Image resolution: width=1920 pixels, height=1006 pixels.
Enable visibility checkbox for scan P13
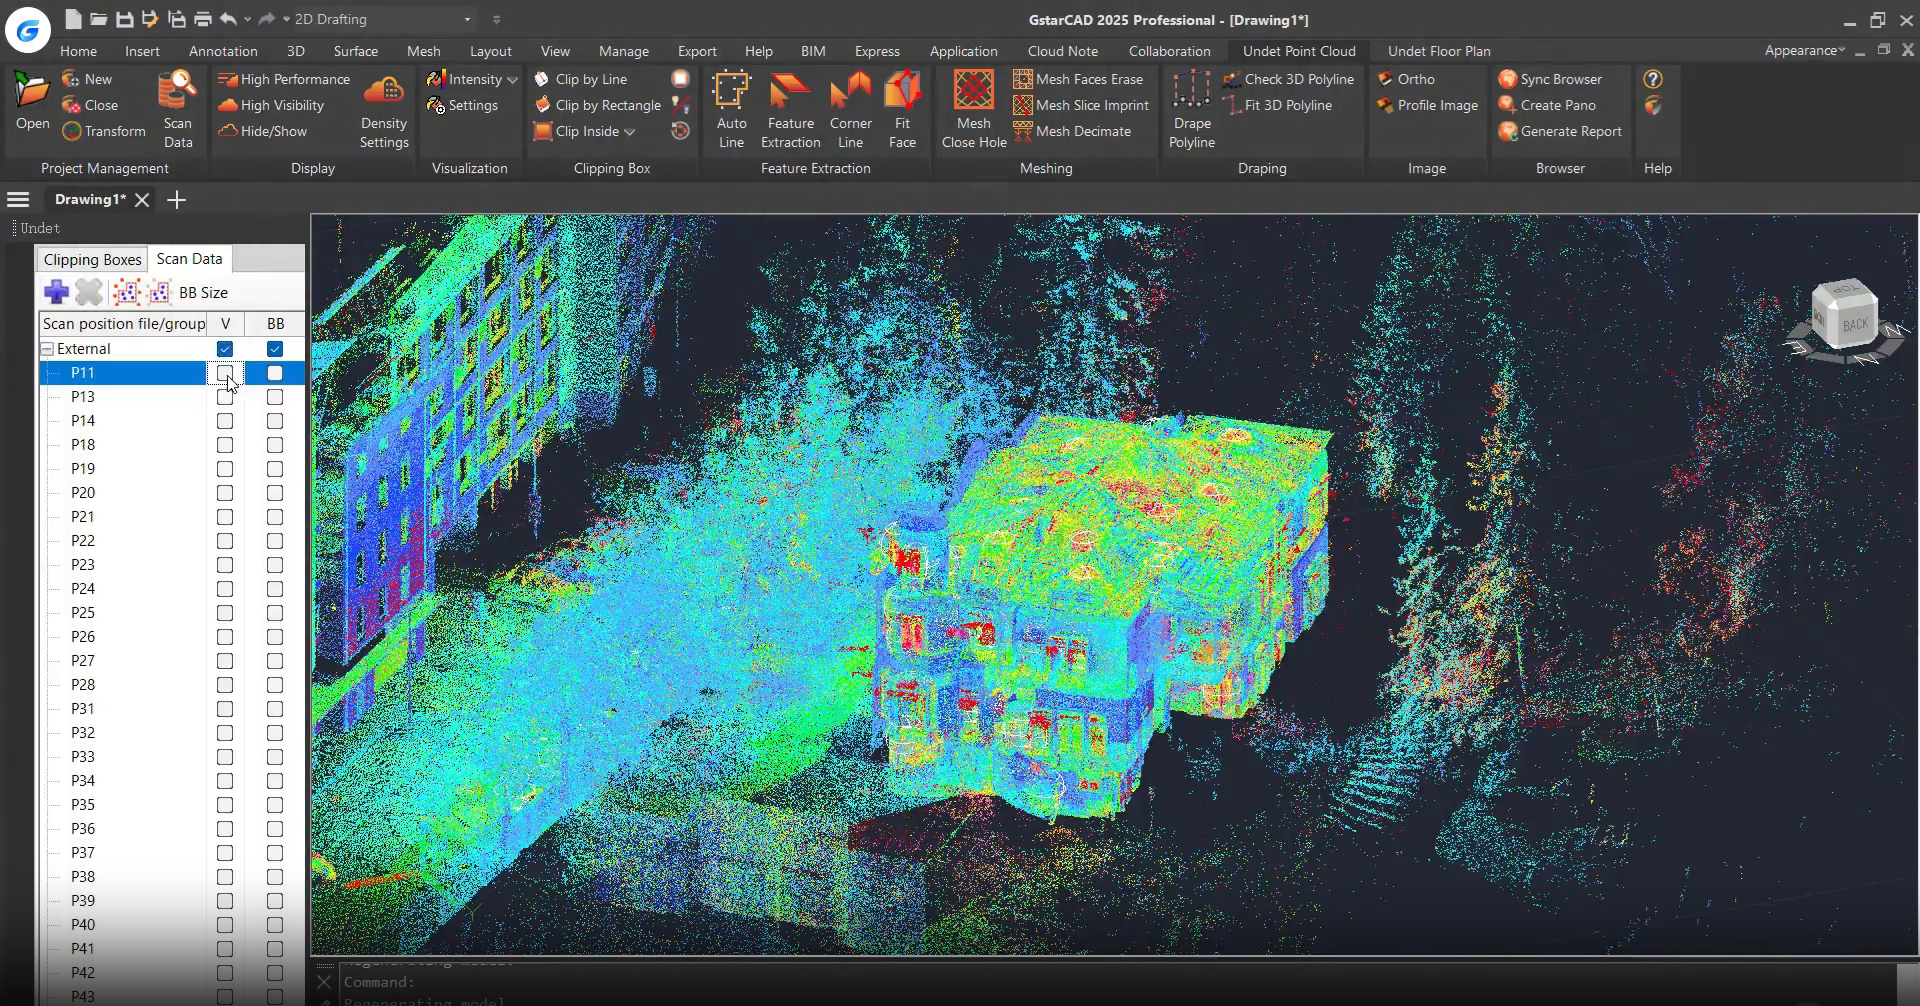point(224,397)
